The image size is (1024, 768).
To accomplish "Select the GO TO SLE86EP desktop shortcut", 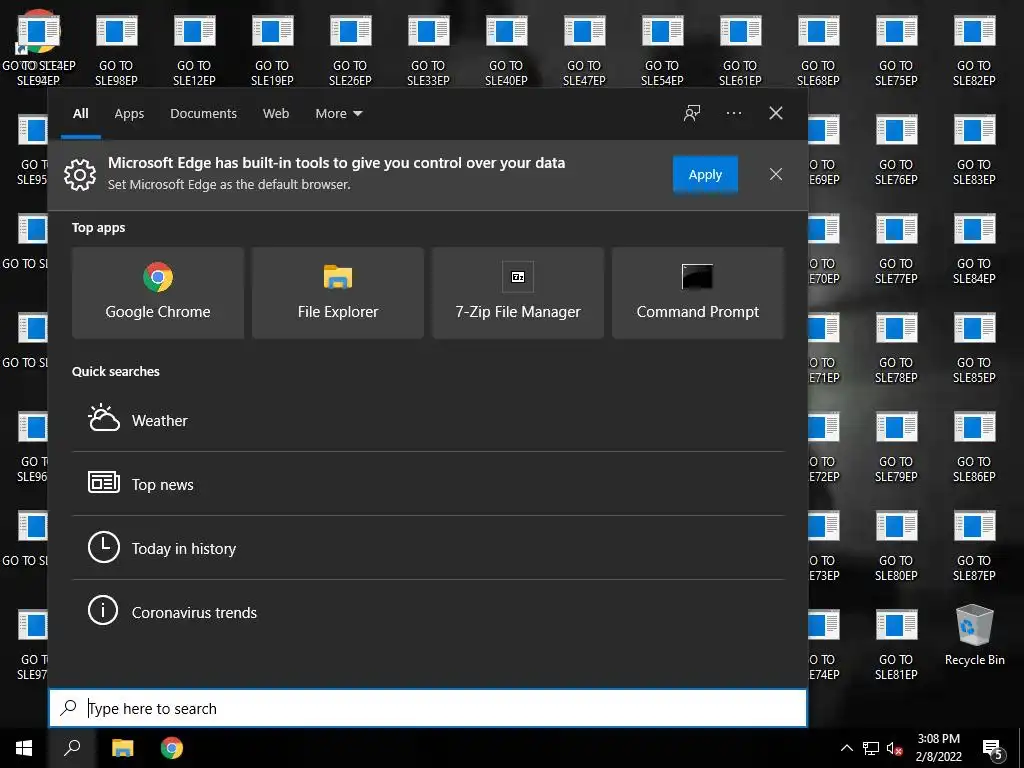I will click(x=974, y=447).
